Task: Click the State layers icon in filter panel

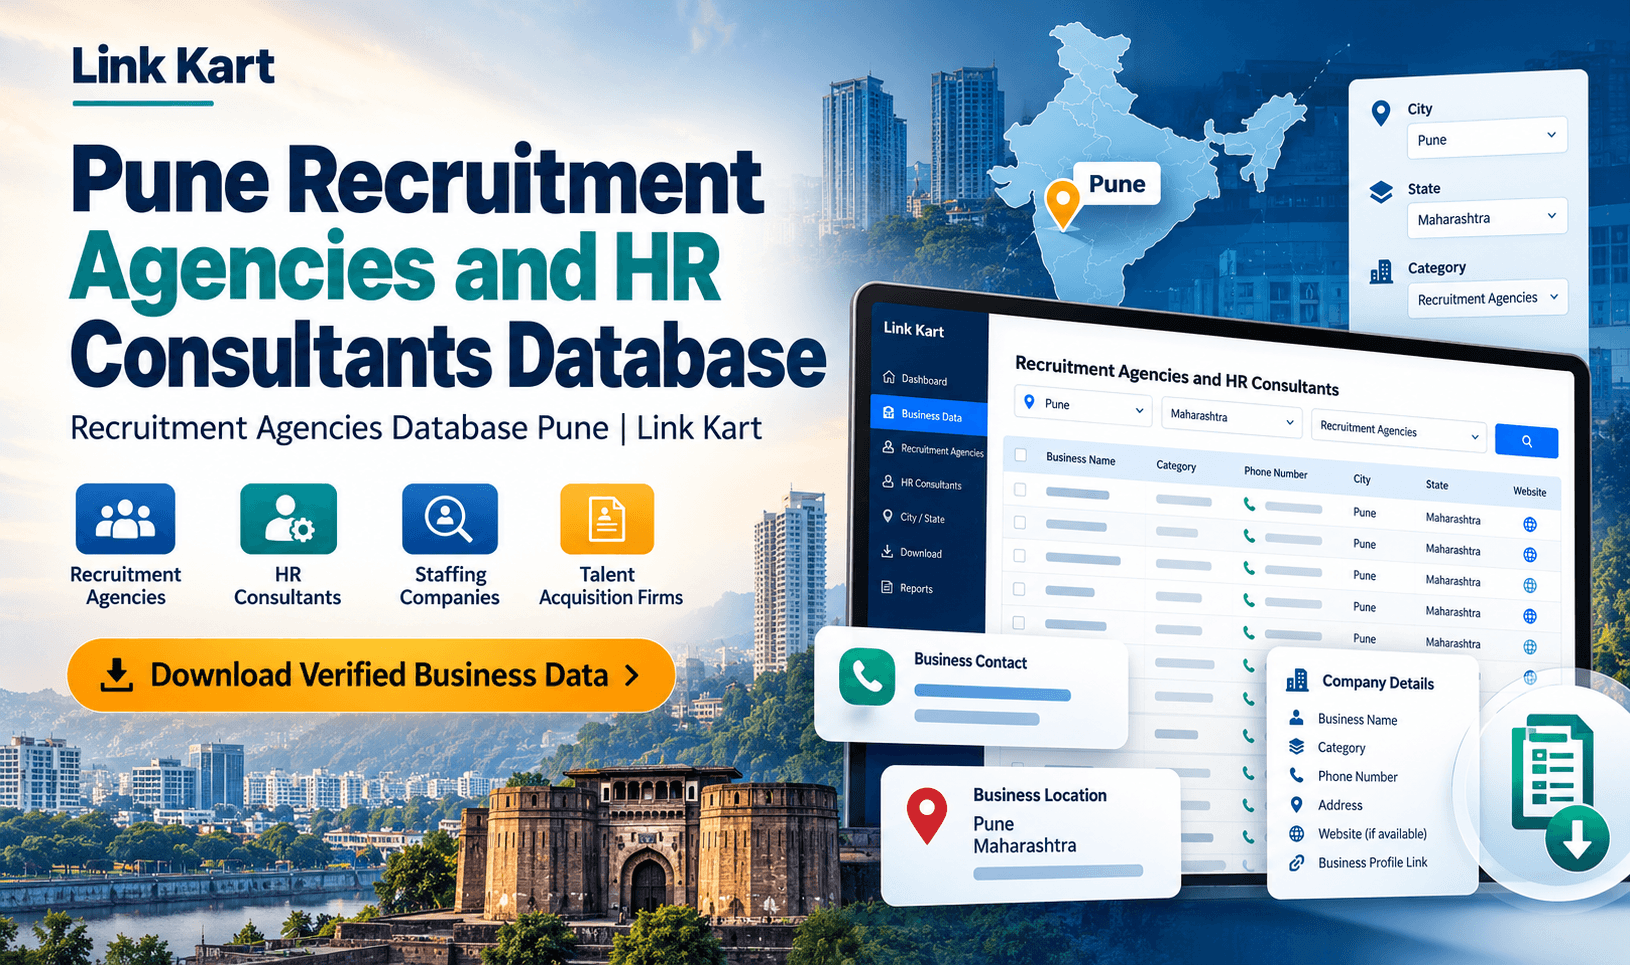Action: [x=1381, y=192]
